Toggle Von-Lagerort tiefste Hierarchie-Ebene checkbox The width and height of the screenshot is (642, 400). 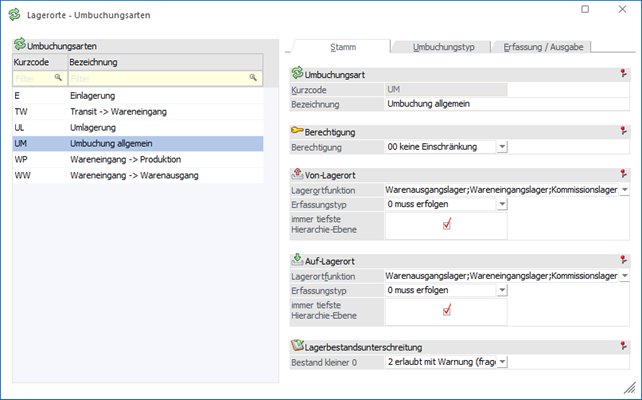point(447,225)
